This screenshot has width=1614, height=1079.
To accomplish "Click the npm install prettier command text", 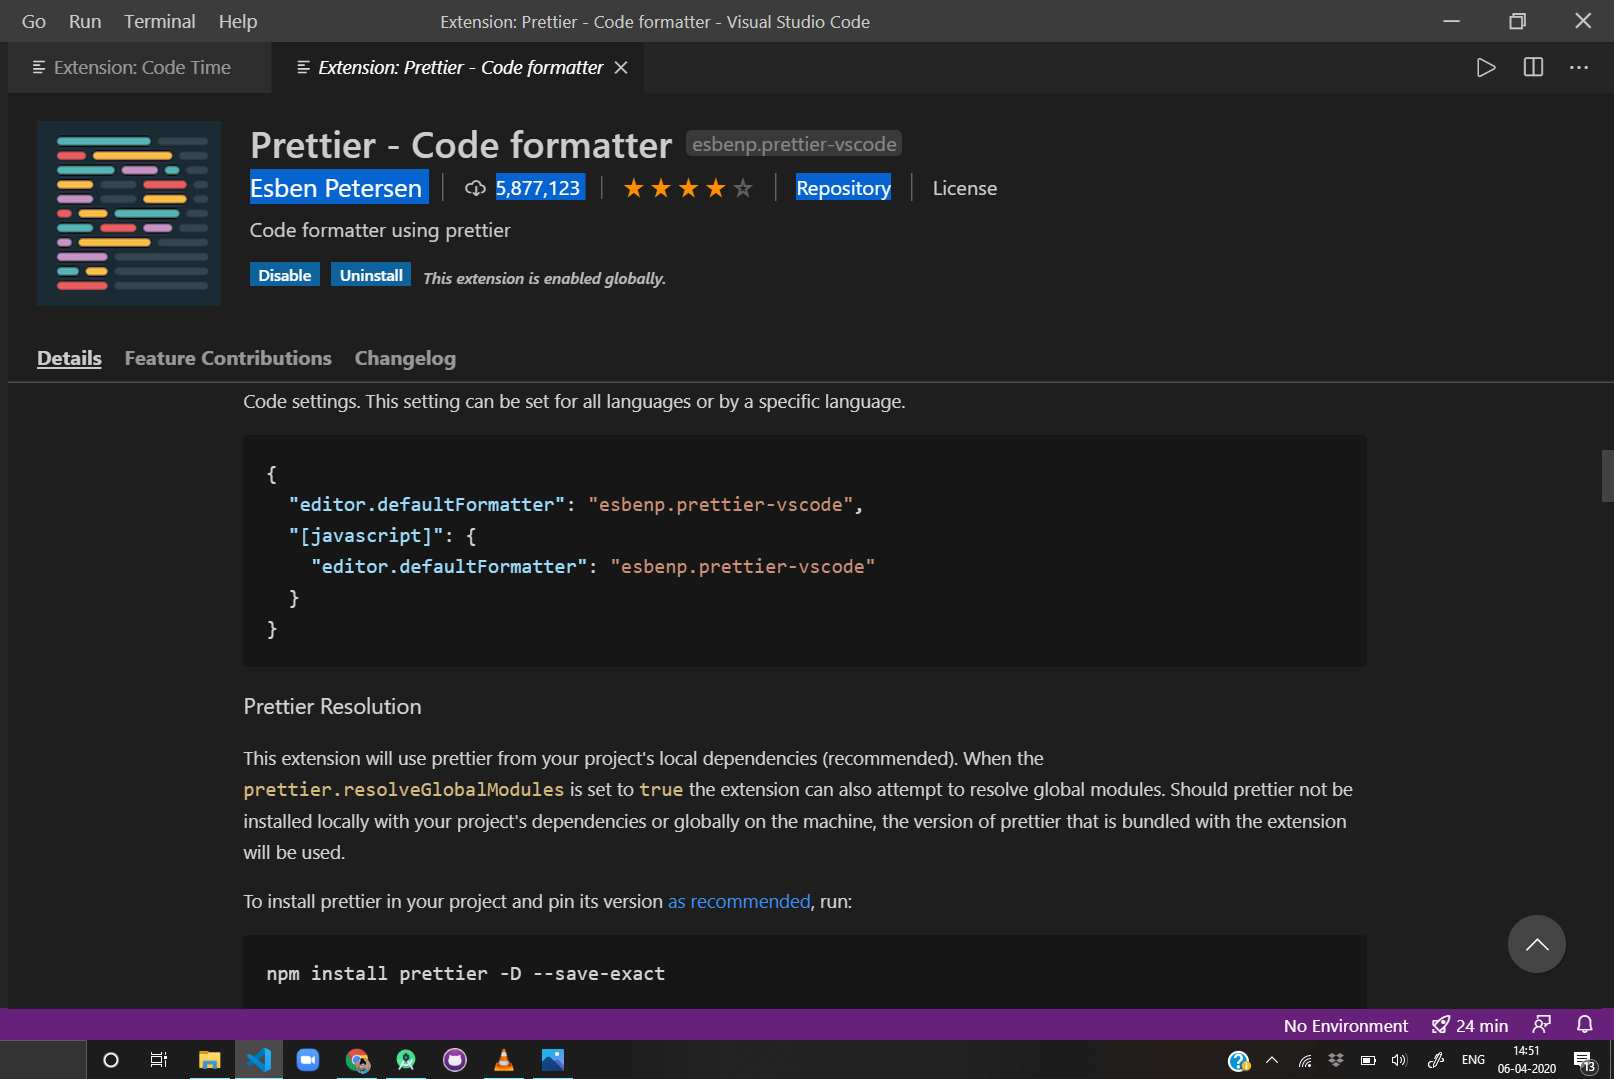I will tap(466, 973).
